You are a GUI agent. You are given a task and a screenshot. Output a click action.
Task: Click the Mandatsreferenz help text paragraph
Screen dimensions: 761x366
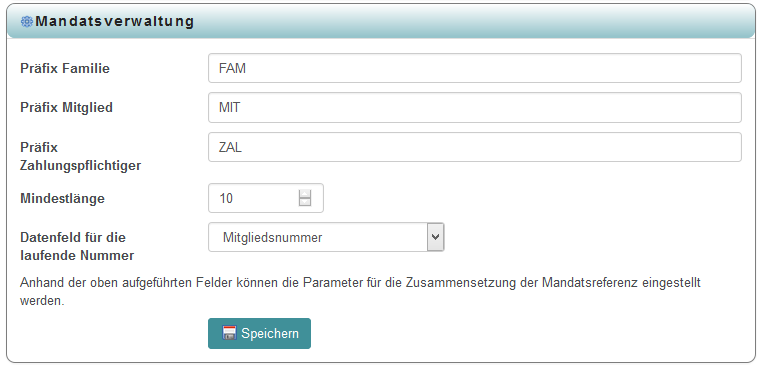click(x=360, y=291)
